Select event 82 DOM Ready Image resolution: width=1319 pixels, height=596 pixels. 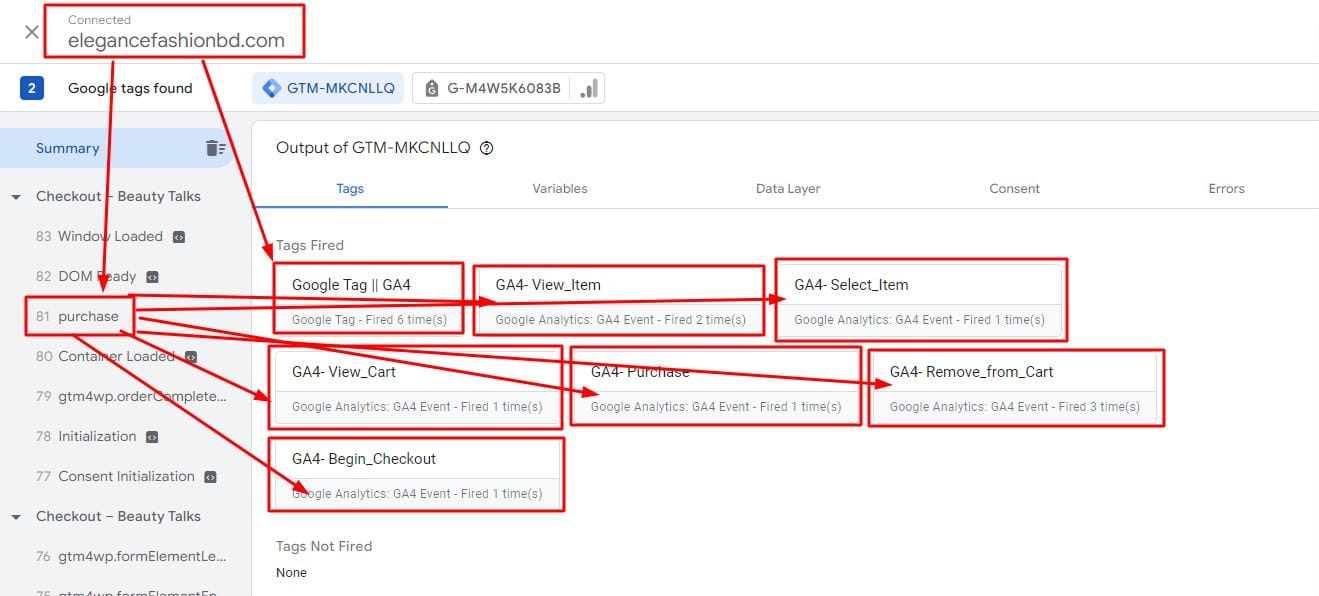[97, 277]
